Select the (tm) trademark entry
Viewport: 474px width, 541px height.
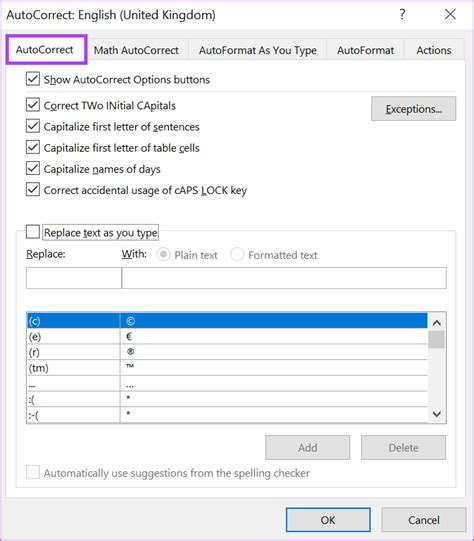click(x=227, y=368)
